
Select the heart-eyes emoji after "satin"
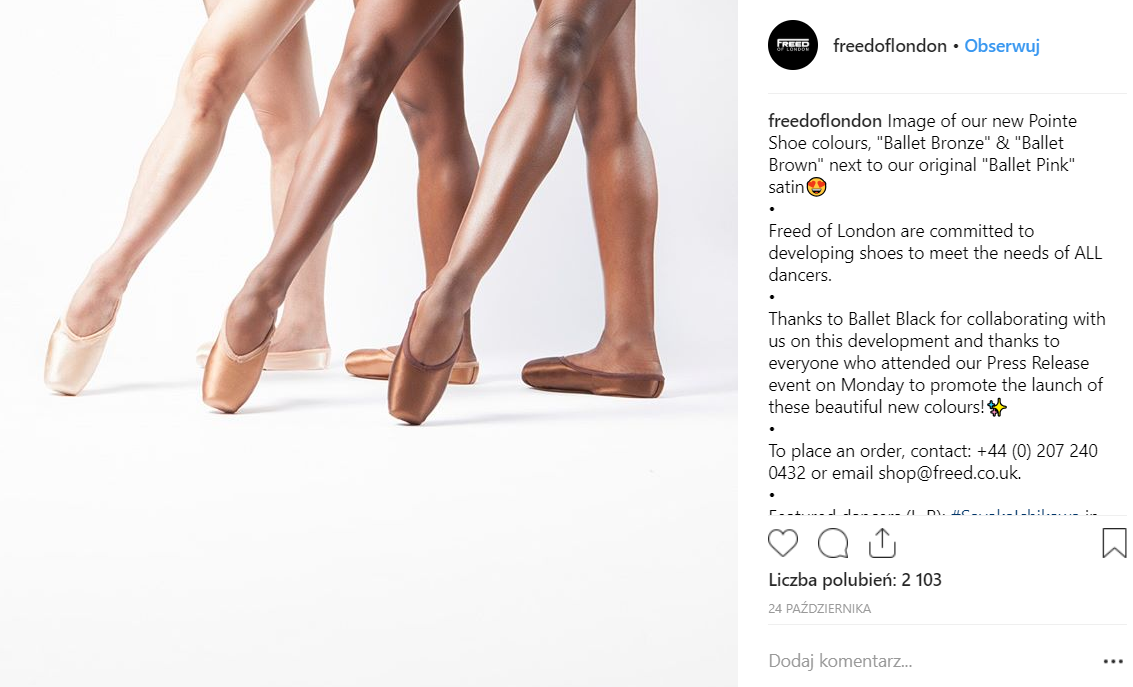point(817,187)
